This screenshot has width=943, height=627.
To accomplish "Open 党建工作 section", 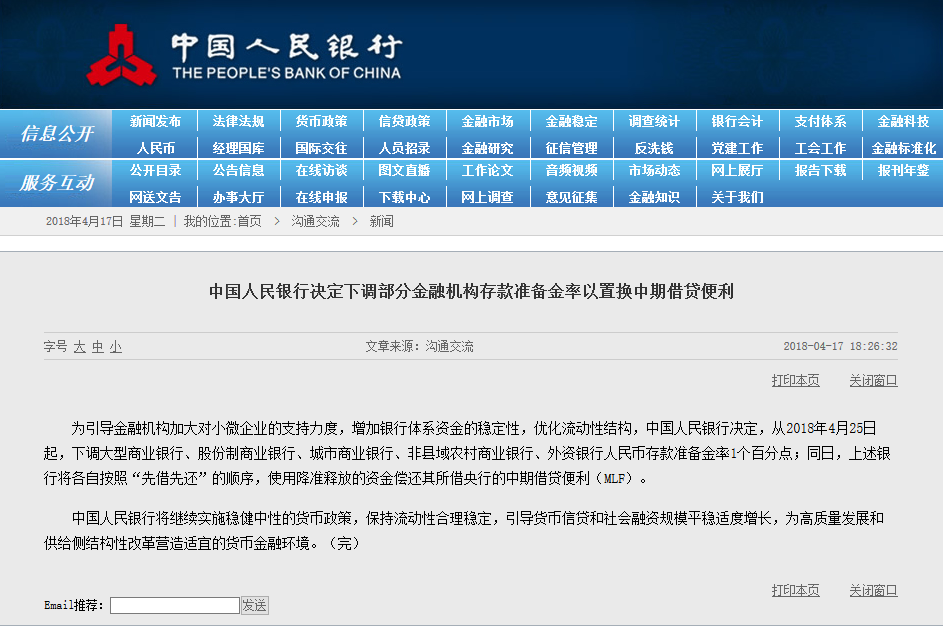I will (x=737, y=148).
